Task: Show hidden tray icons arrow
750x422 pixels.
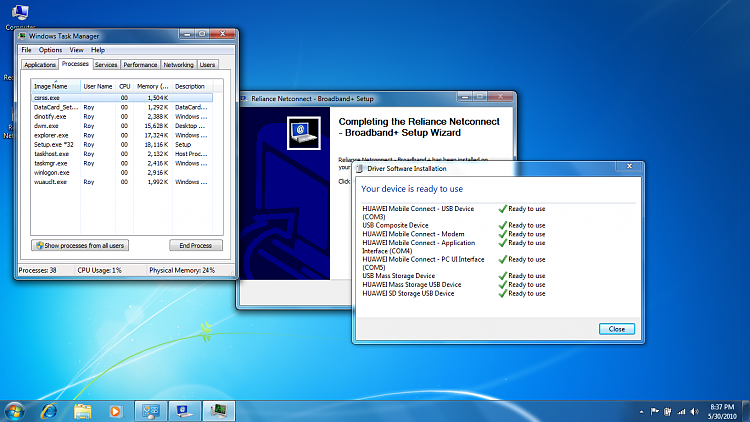Action: [641, 412]
